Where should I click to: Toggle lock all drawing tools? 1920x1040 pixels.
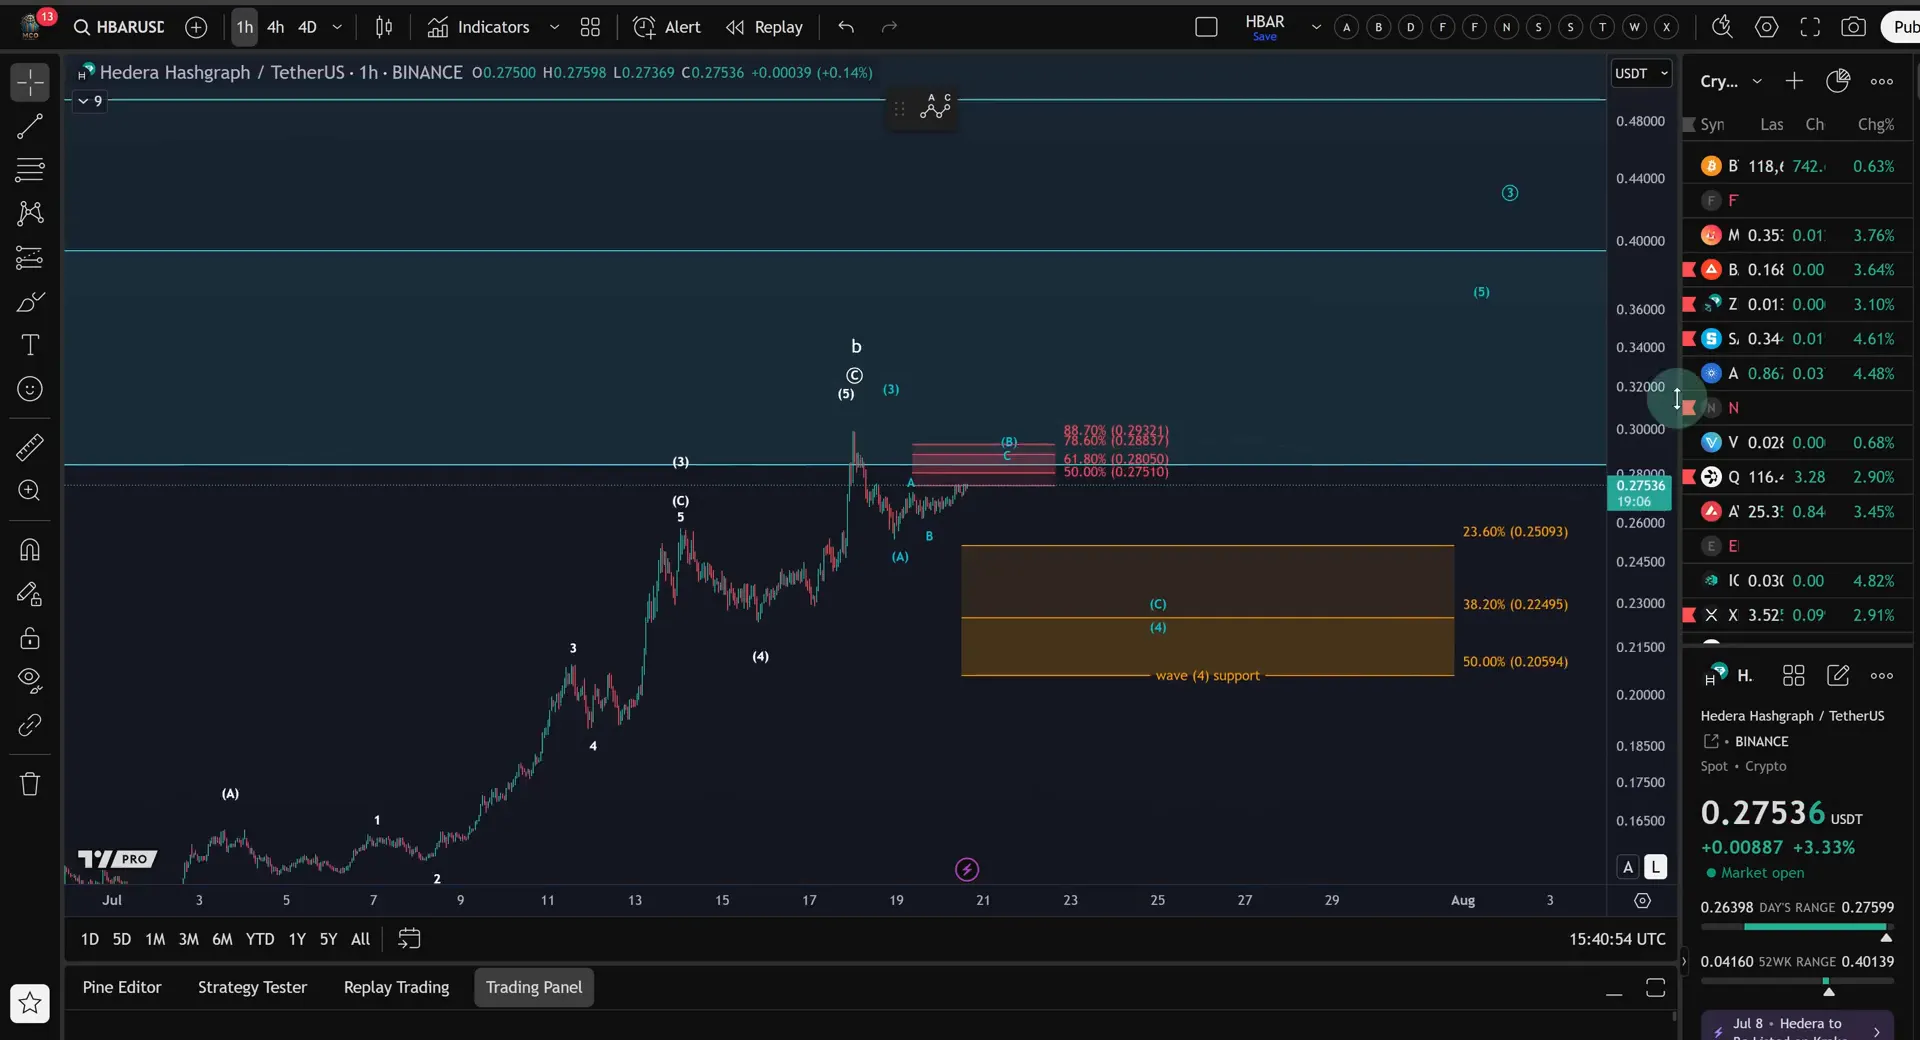(30, 638)
